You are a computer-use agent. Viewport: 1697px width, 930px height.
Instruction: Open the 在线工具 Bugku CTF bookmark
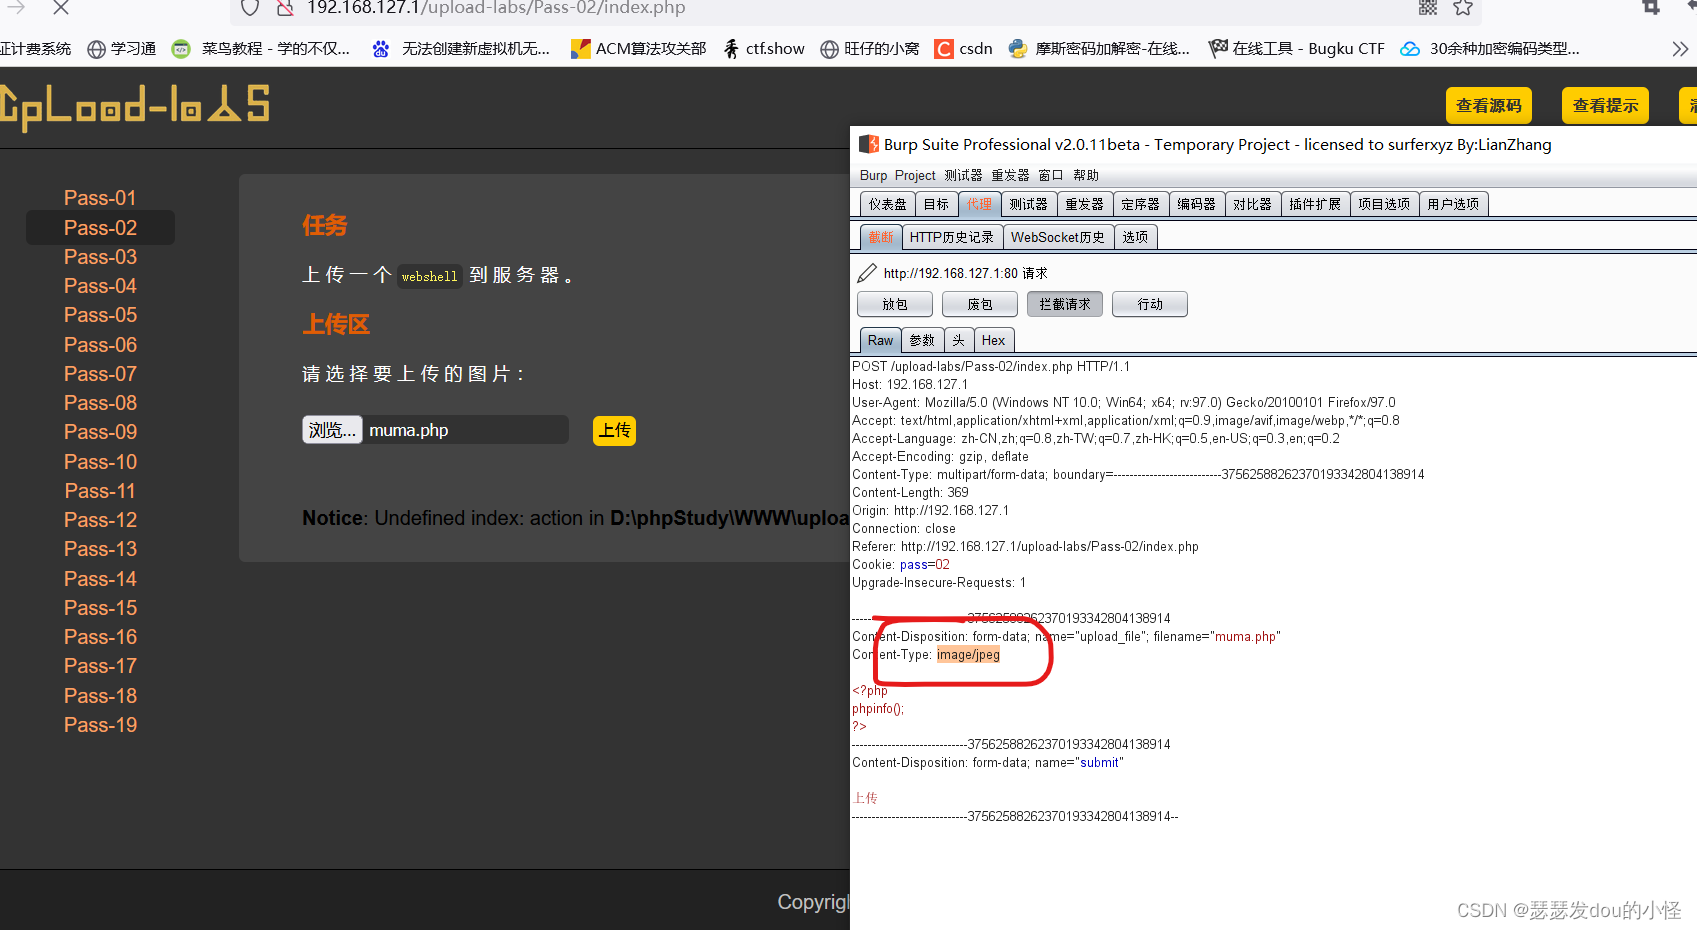coord(1297,49)
